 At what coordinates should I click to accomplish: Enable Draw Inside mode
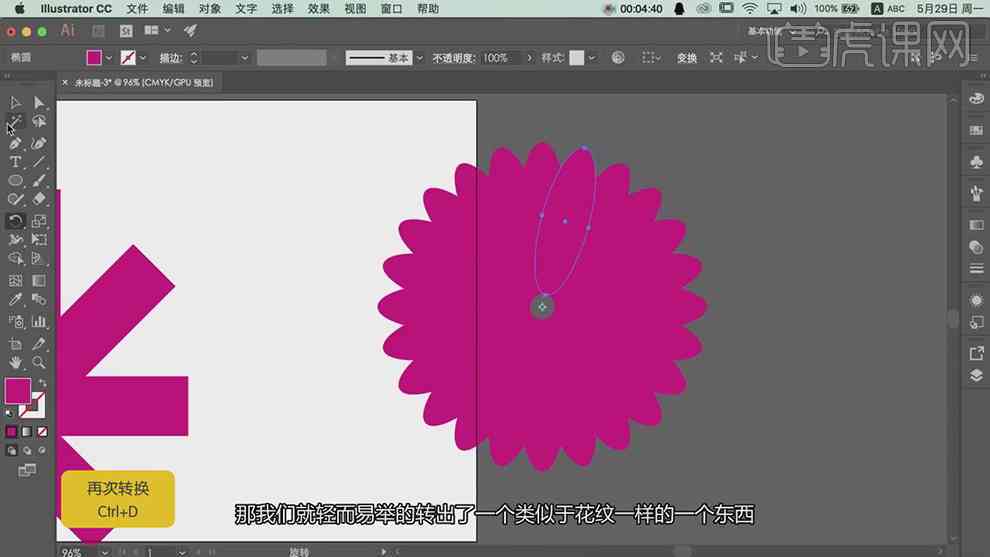[x=42, y=450]
